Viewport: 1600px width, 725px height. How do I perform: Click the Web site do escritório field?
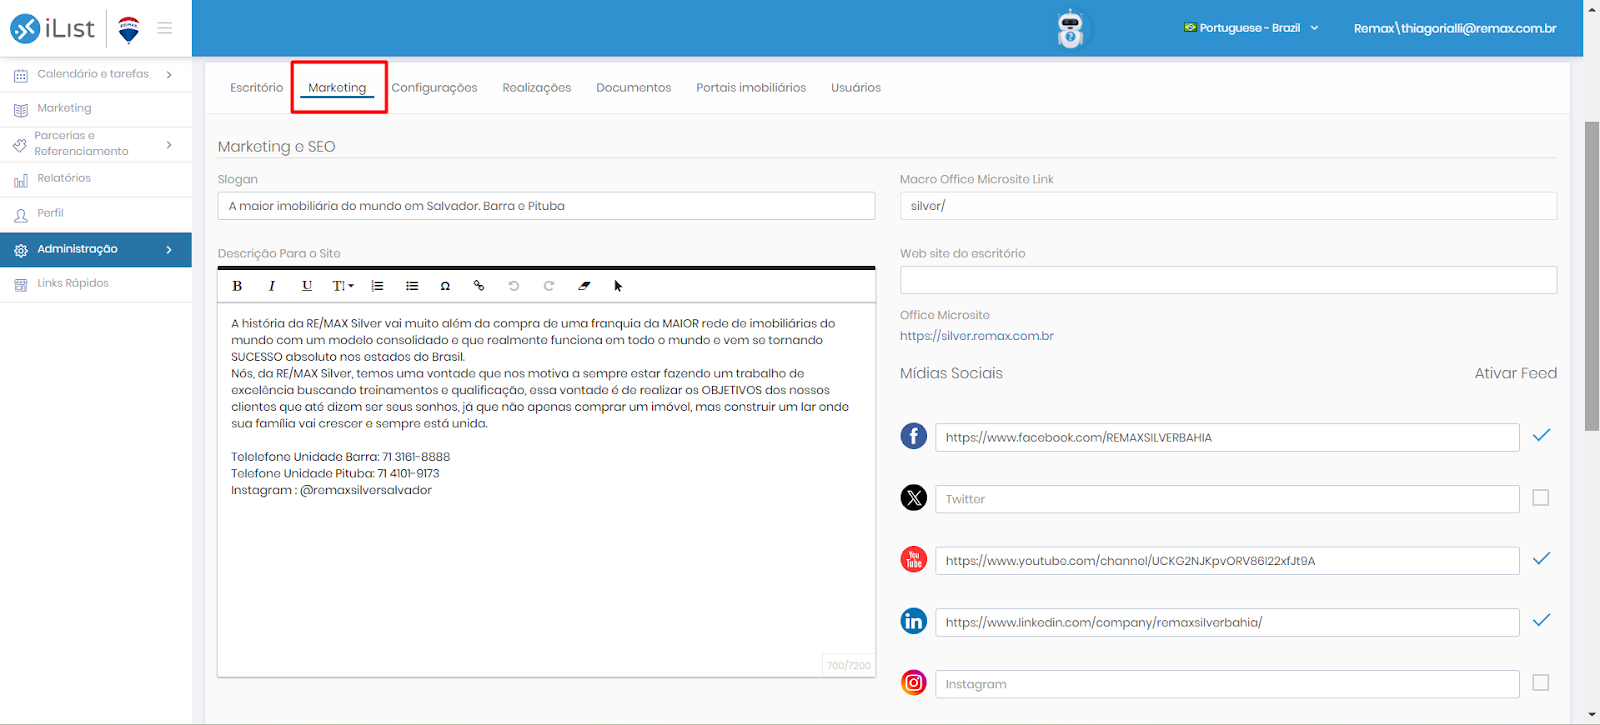[1228, 280]
